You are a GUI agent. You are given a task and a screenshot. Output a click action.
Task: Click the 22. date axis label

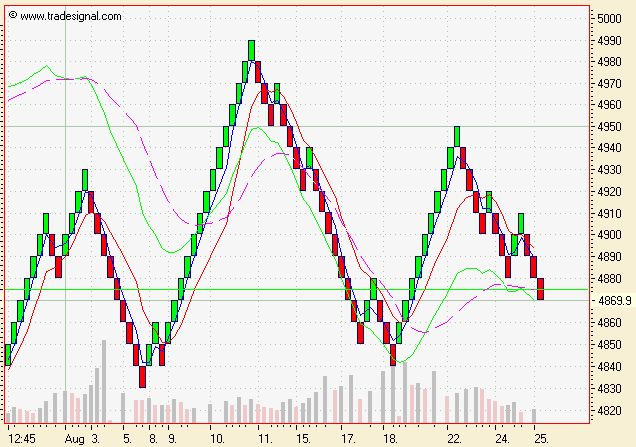454,439
